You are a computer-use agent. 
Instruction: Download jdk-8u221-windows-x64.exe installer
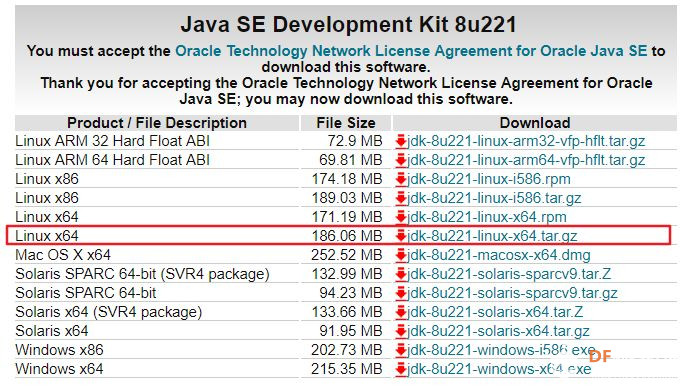click(x=499, y=369)
